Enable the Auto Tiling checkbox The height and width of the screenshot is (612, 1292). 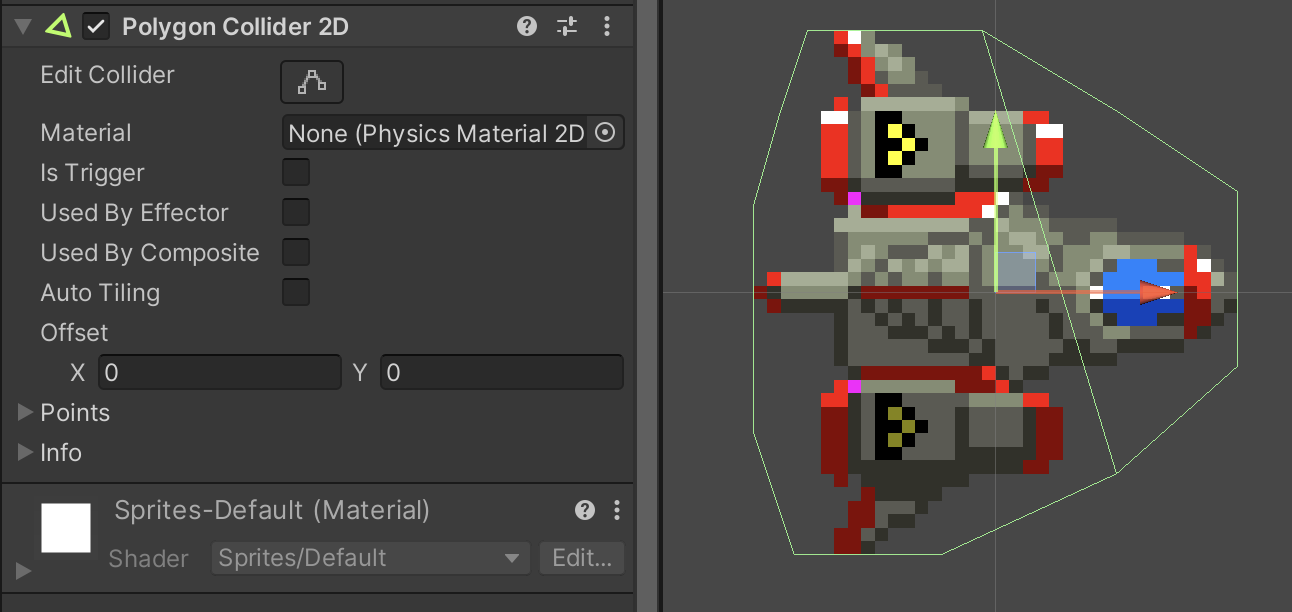(x=296, y=293)
